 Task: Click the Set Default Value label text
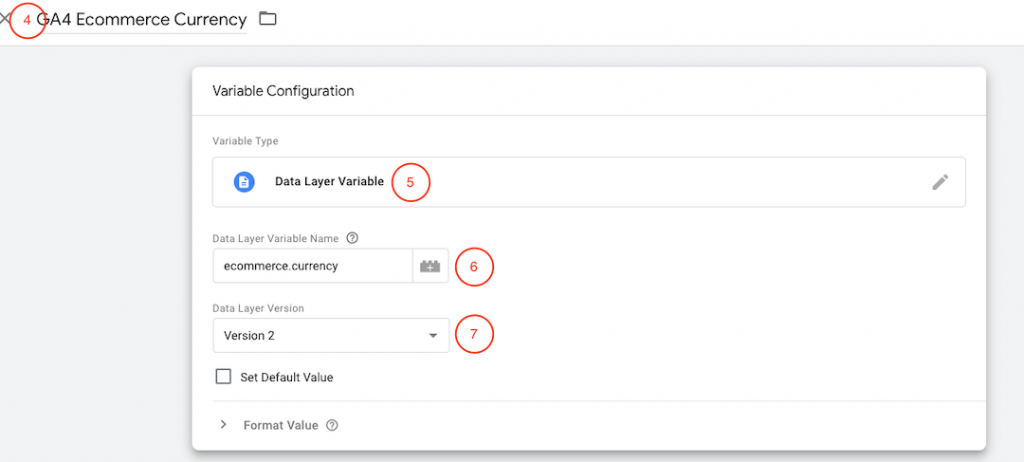[287, 378]
